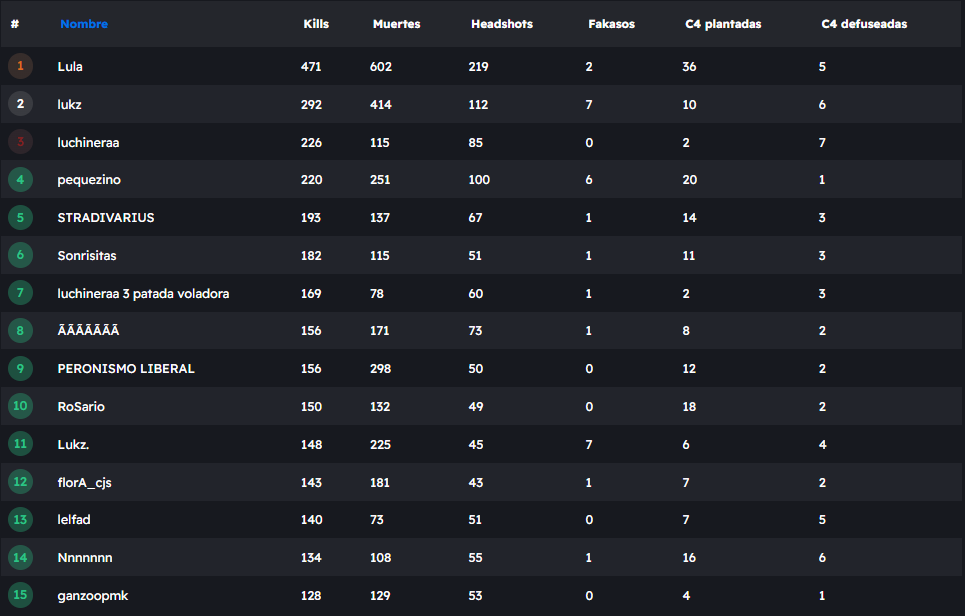The image size is (965, 616).
Task: Select player luchineraa 3 patada voladora
Action: coord(143,294)
